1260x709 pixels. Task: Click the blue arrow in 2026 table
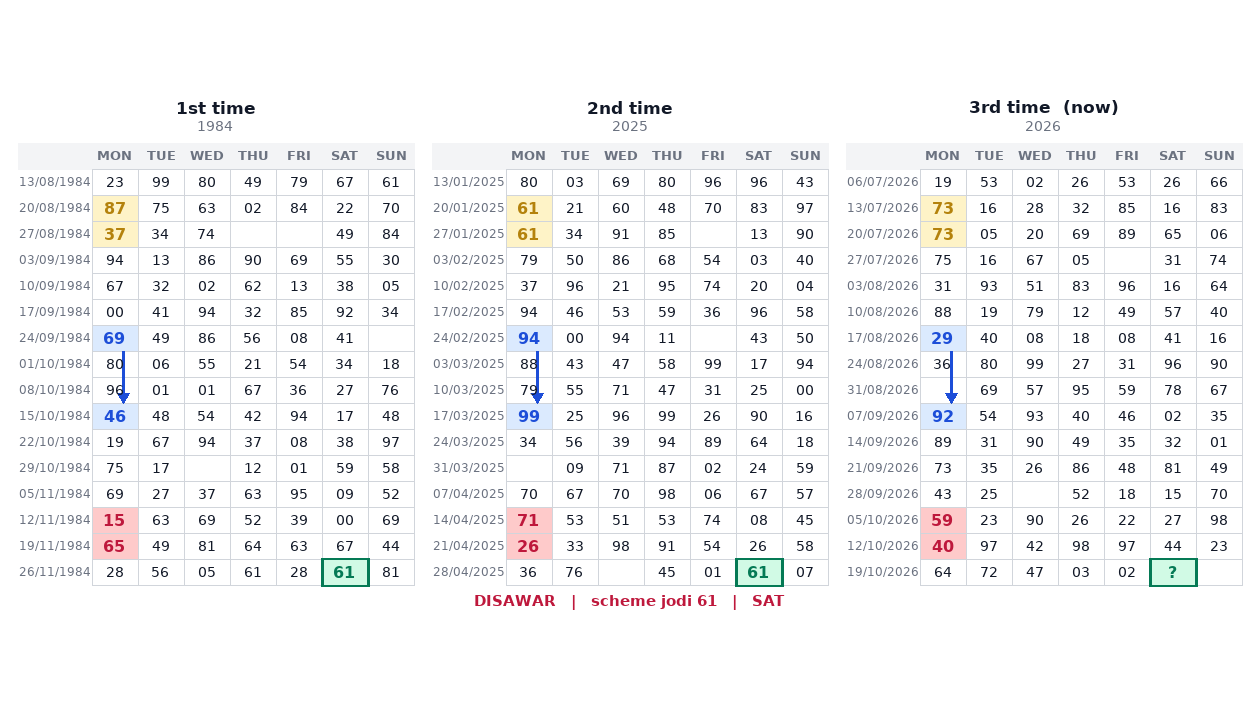click(951, 377)
